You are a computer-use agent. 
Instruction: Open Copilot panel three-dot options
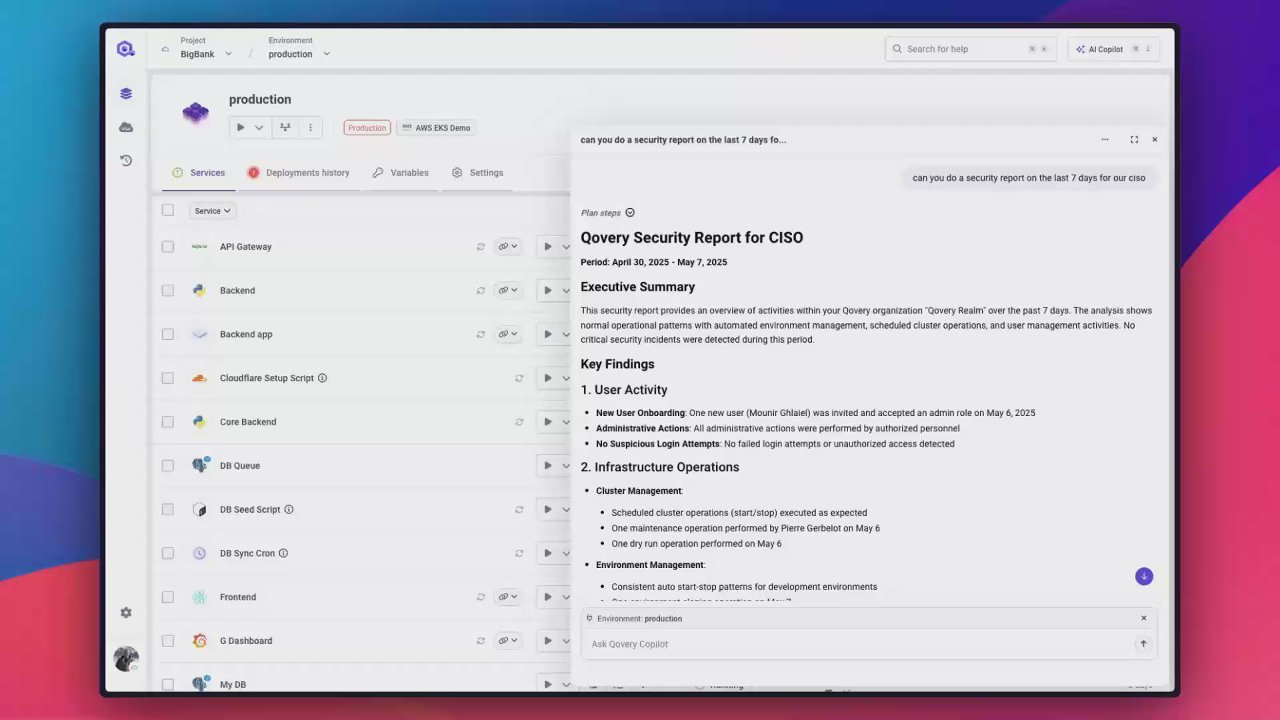(1105, 140)
